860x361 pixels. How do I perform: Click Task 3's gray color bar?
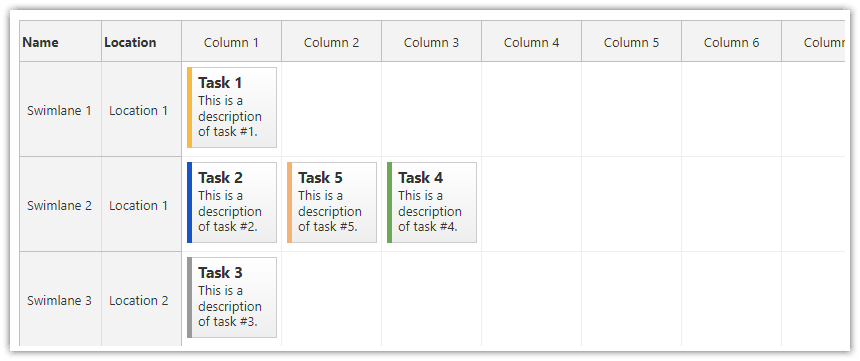[189, 297]
